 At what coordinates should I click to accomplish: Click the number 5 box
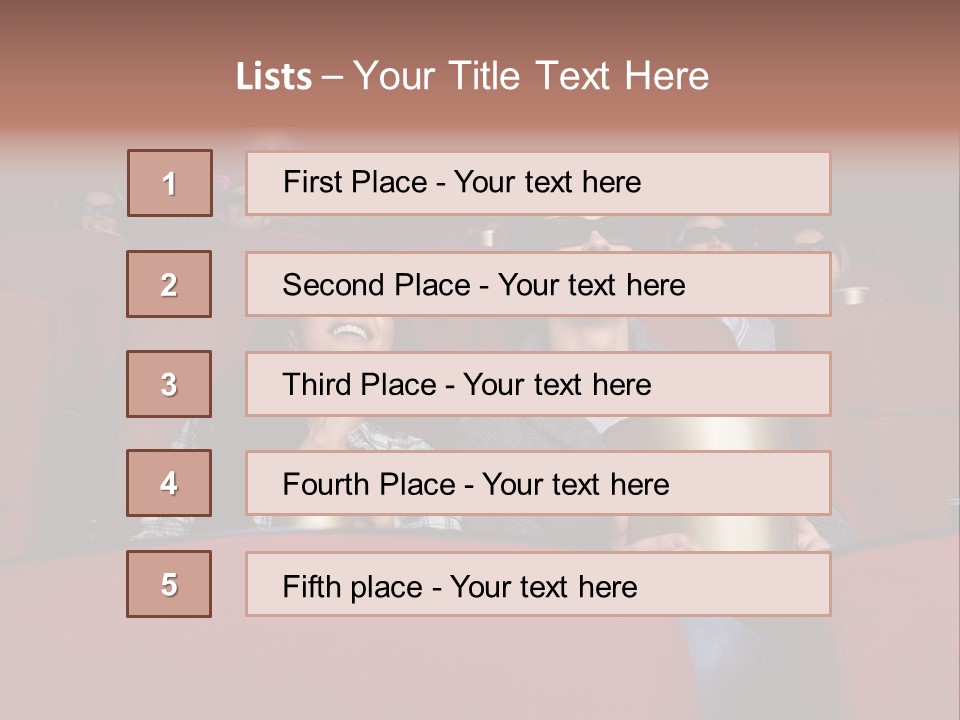pyautogui.click(x=169, y=584)
